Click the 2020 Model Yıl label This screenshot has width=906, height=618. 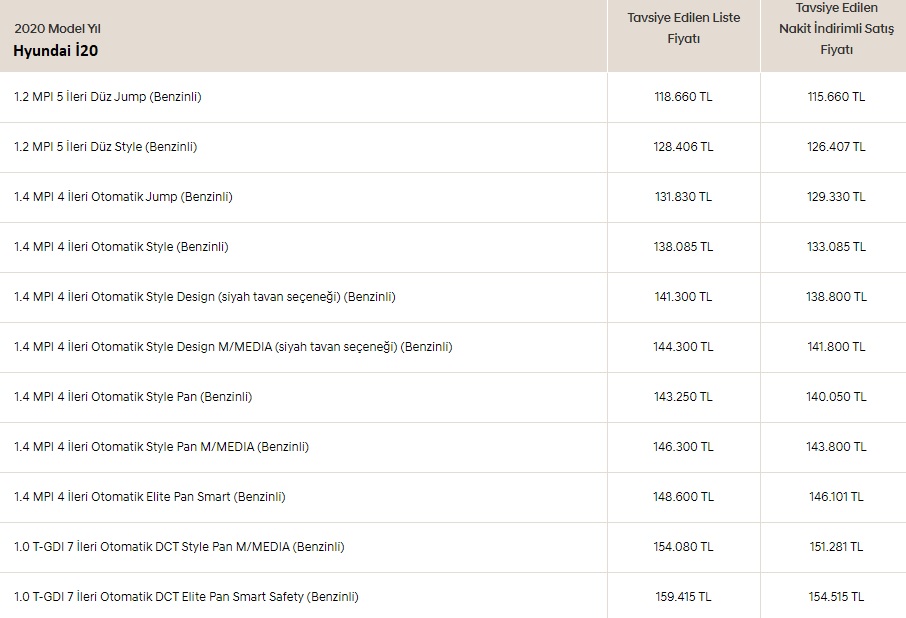tap(57, 29)
